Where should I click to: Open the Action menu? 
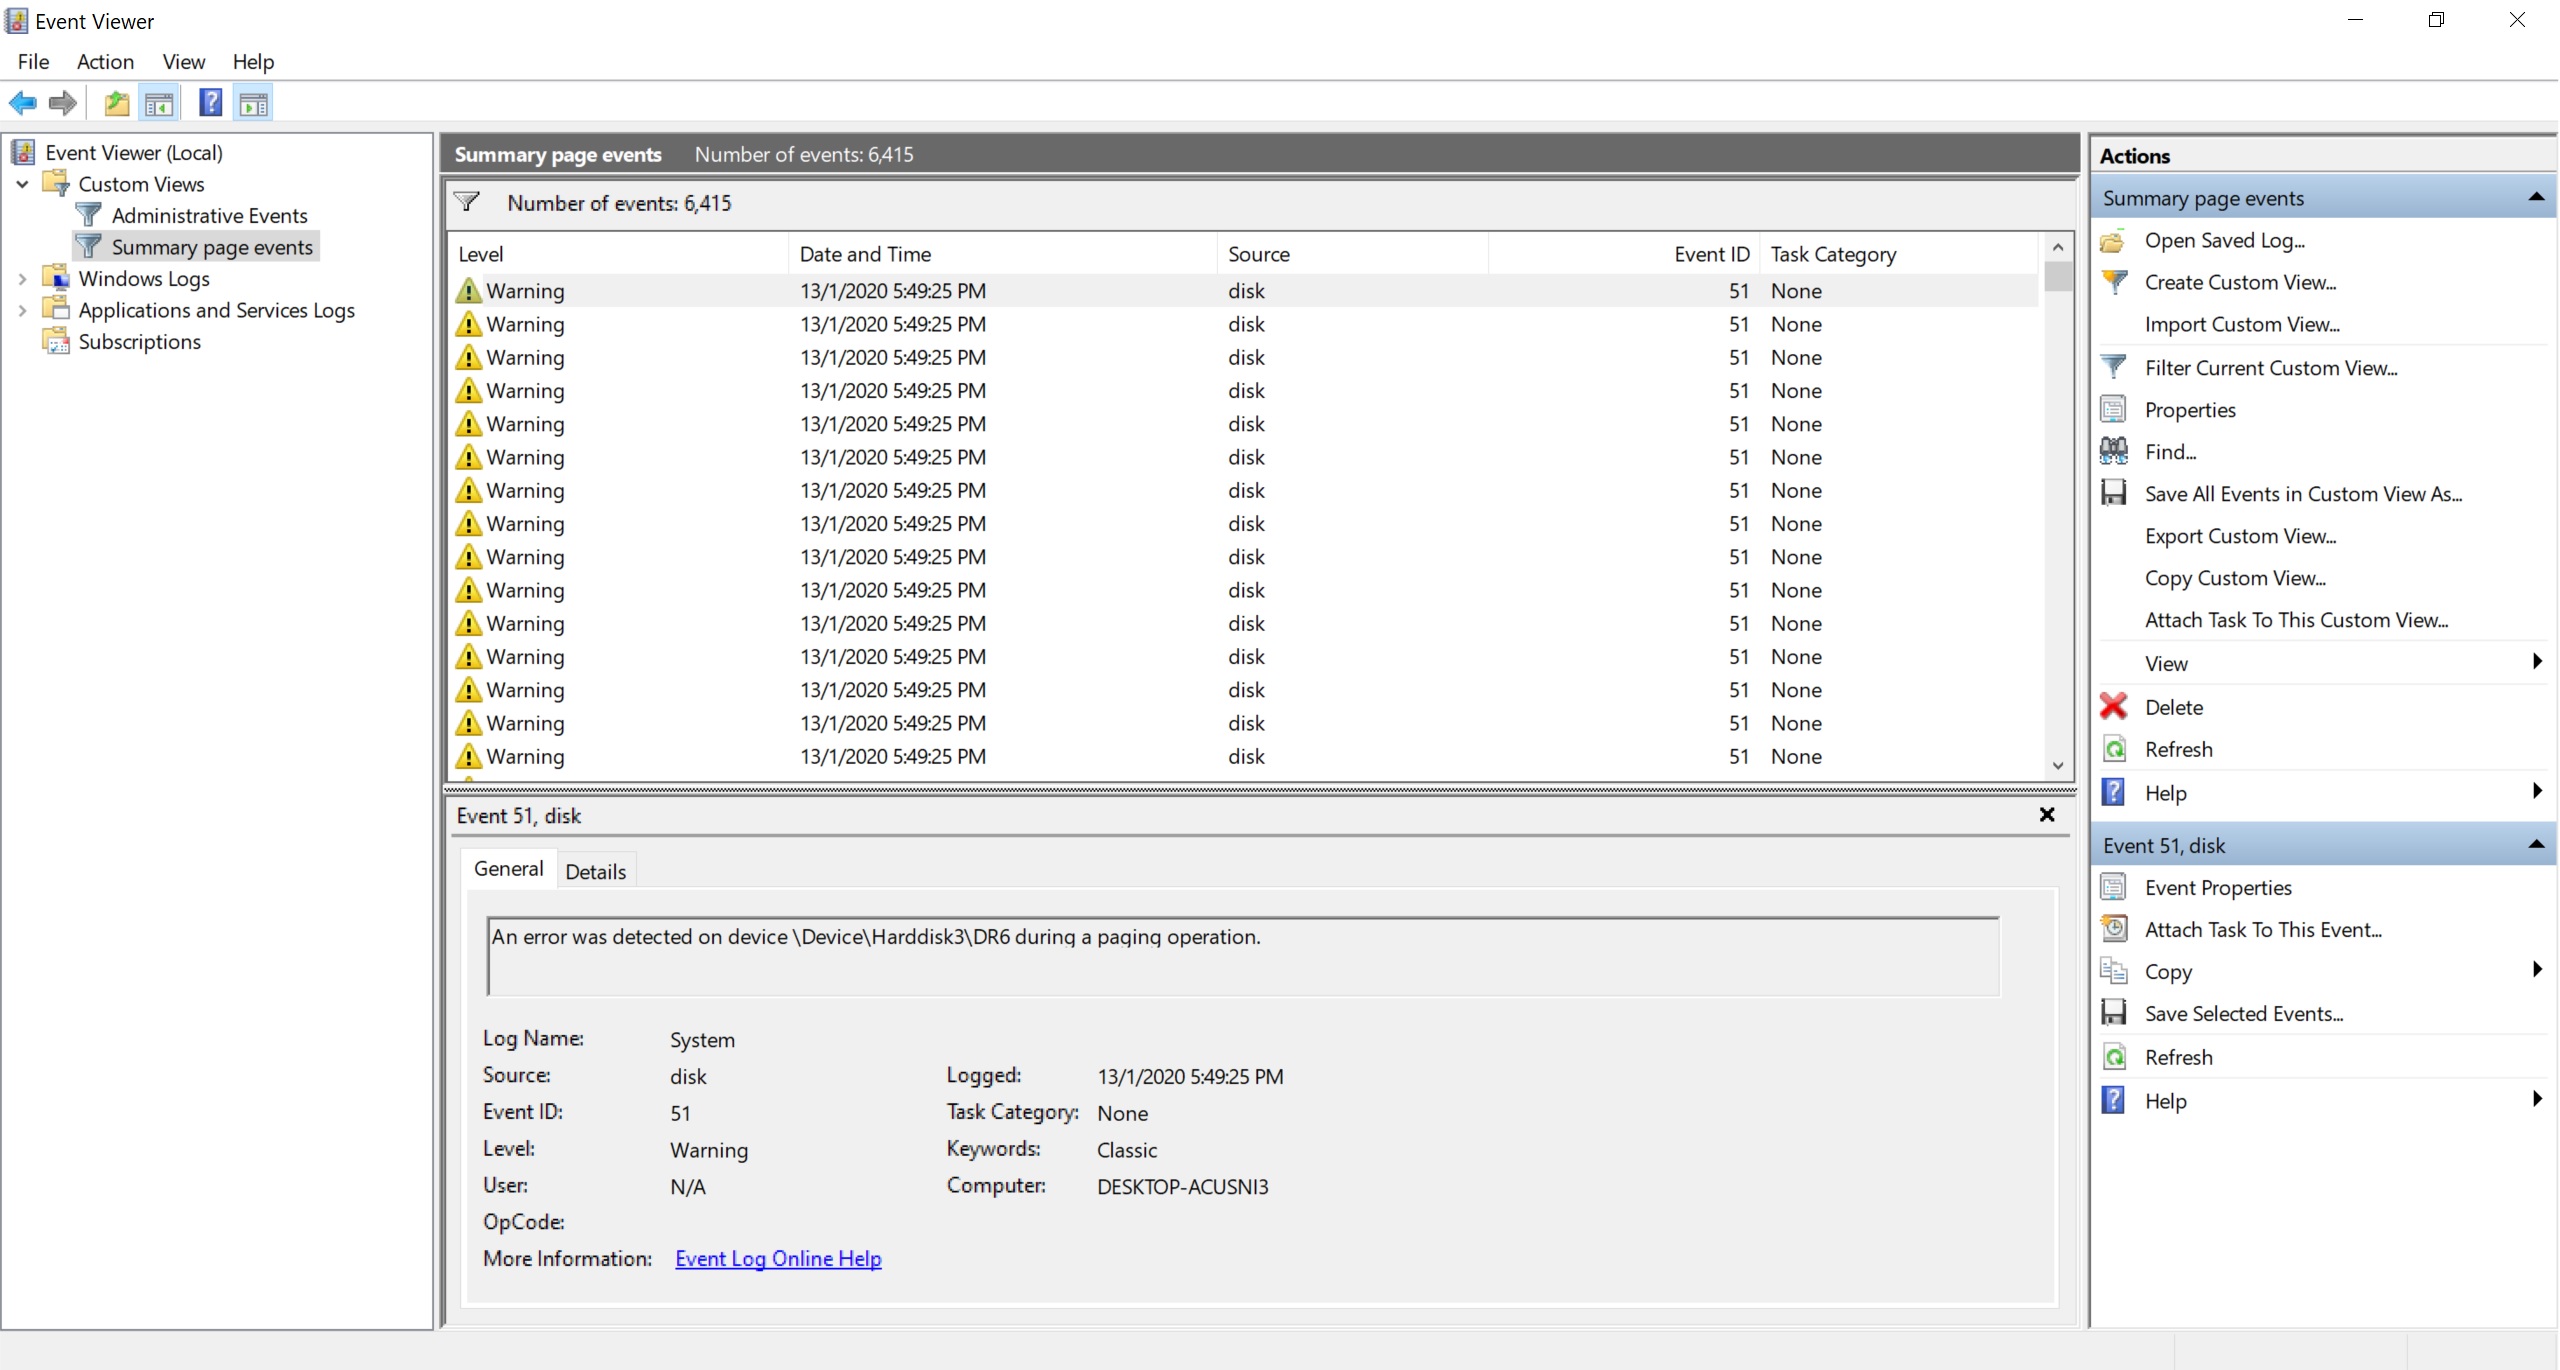point(105,62)
